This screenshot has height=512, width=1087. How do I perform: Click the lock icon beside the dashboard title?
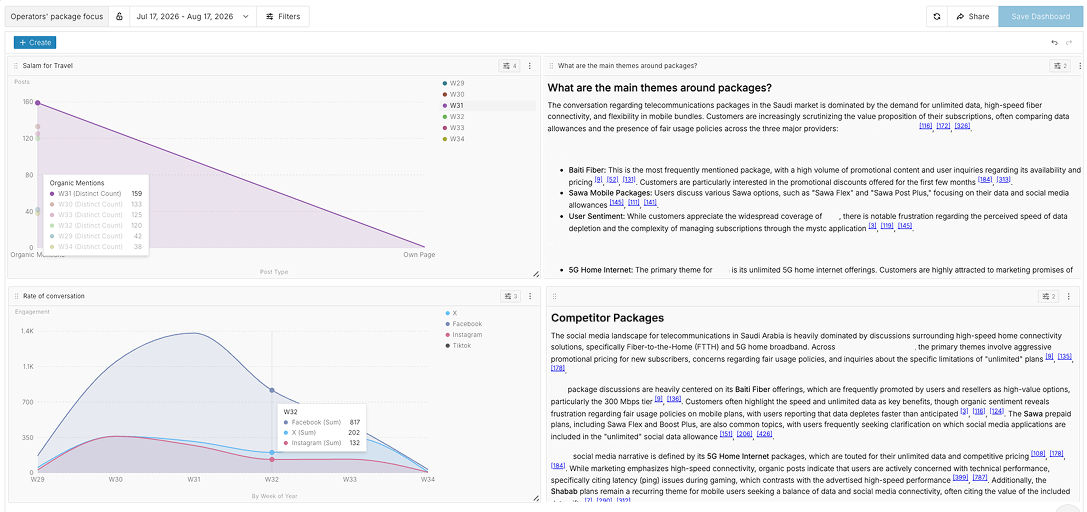119,16
